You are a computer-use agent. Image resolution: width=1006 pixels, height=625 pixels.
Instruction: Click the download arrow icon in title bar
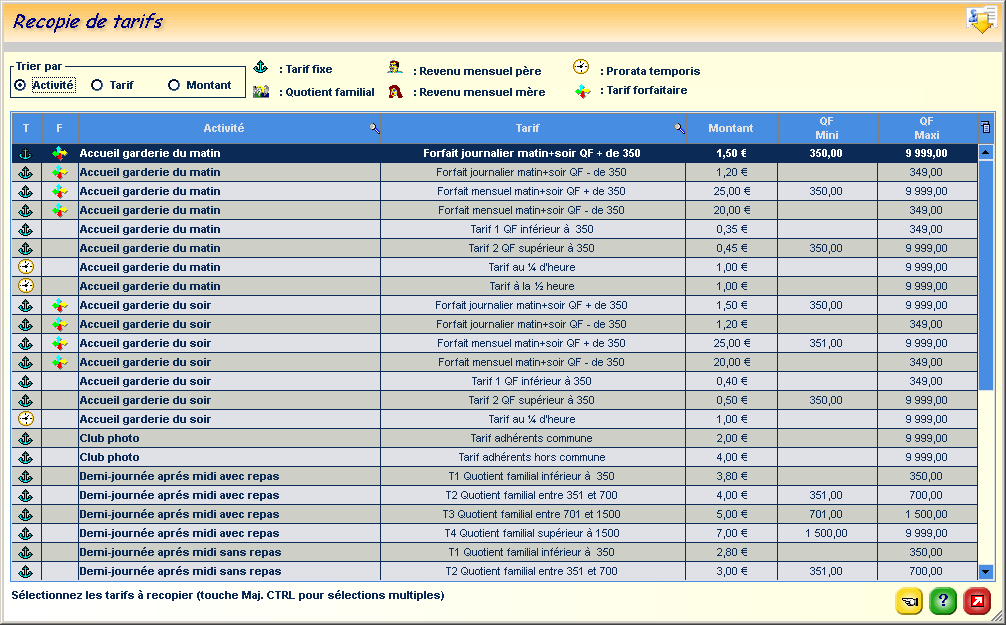click(x=980, y=20)
